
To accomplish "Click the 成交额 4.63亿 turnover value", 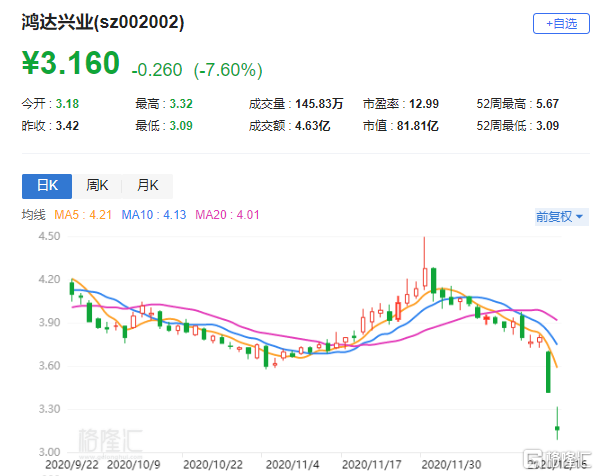I will click(289, 126).
